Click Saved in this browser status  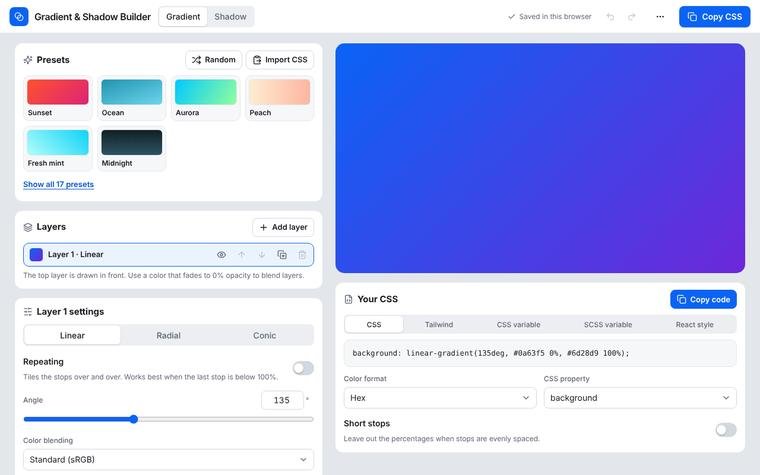point(549,17)
